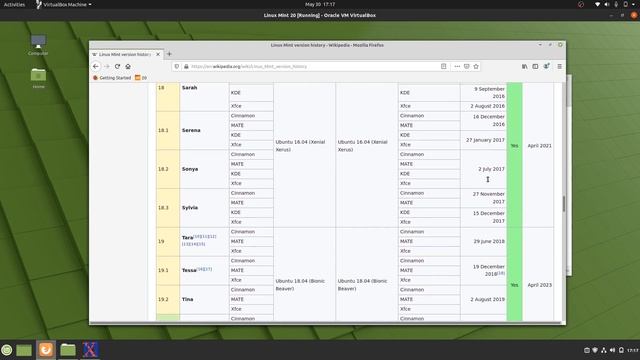Click the Tina codename cell
The width and height of the screenshot is (640, 360).
point(204,299)
